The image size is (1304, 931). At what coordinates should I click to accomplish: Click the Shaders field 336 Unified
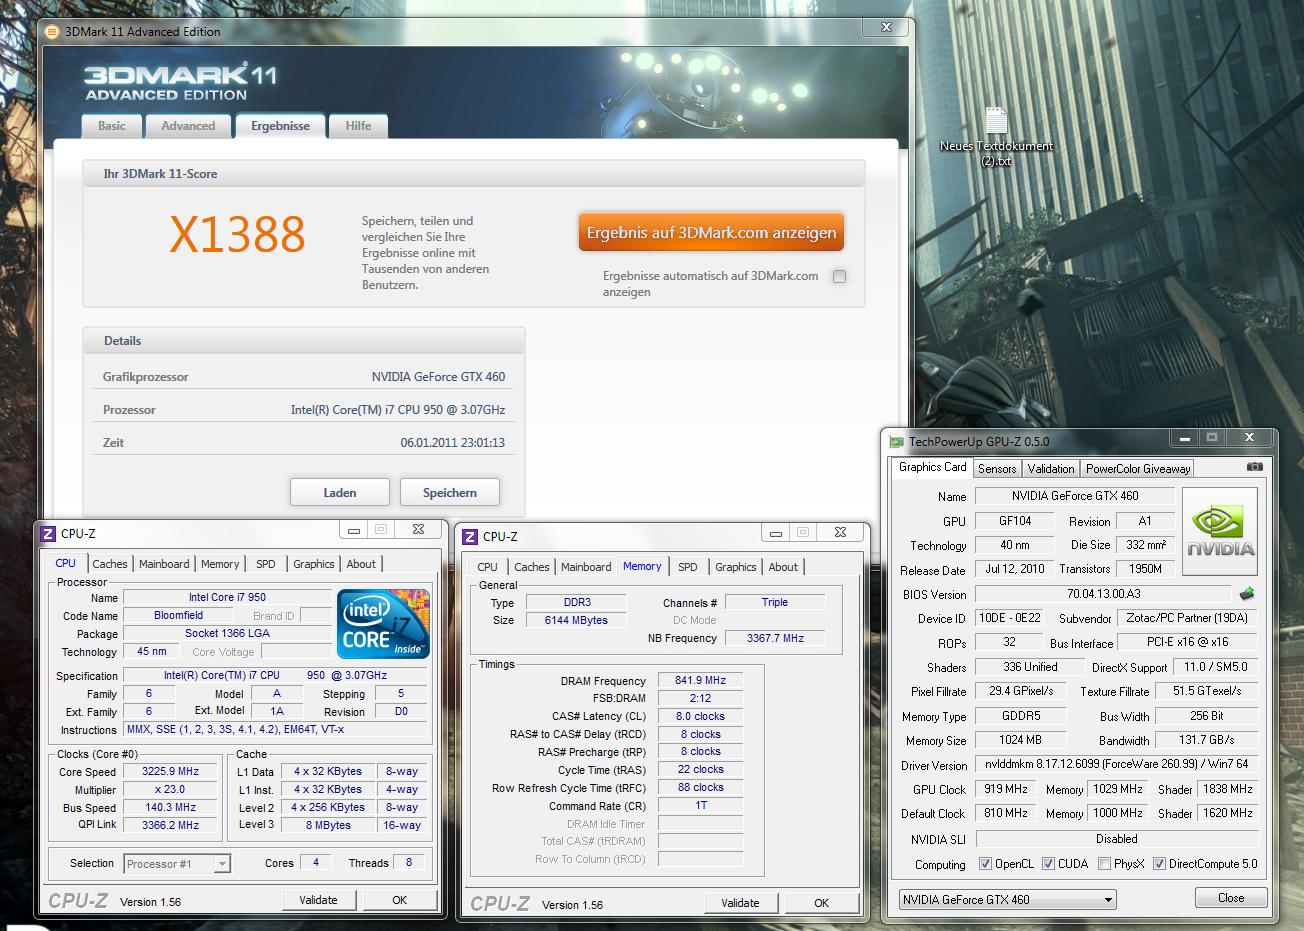pyautogui.click(x=1030, y=667)
